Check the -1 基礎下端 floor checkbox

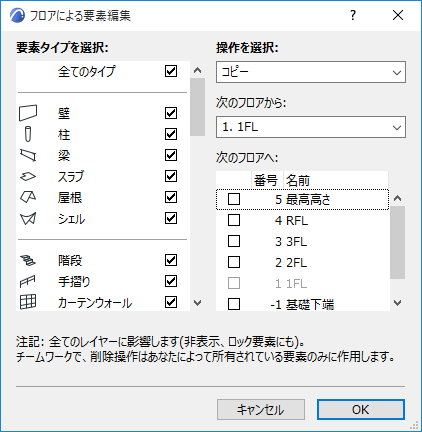234,304
